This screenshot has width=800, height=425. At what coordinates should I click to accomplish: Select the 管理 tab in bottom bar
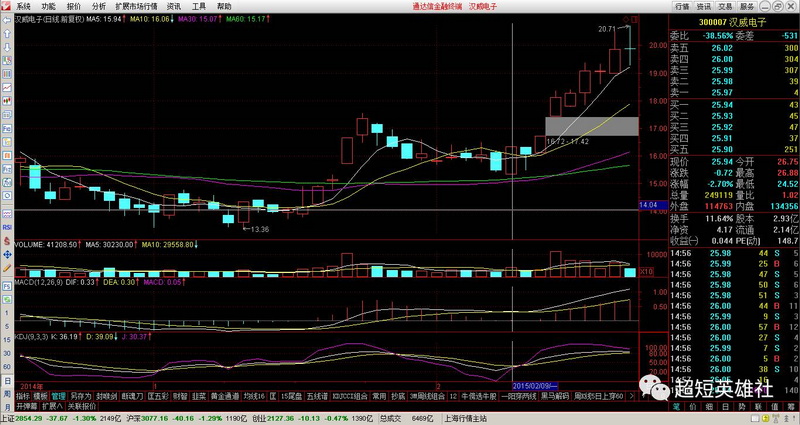(58, 396)
